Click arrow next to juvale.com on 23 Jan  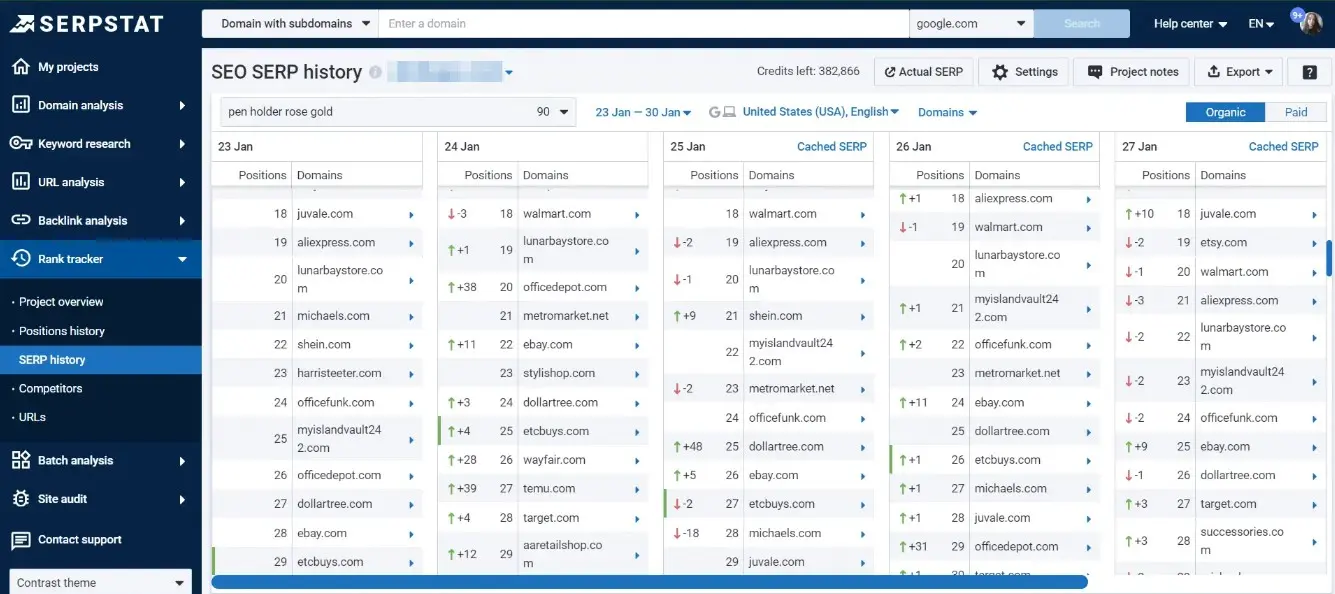(411, 214)
